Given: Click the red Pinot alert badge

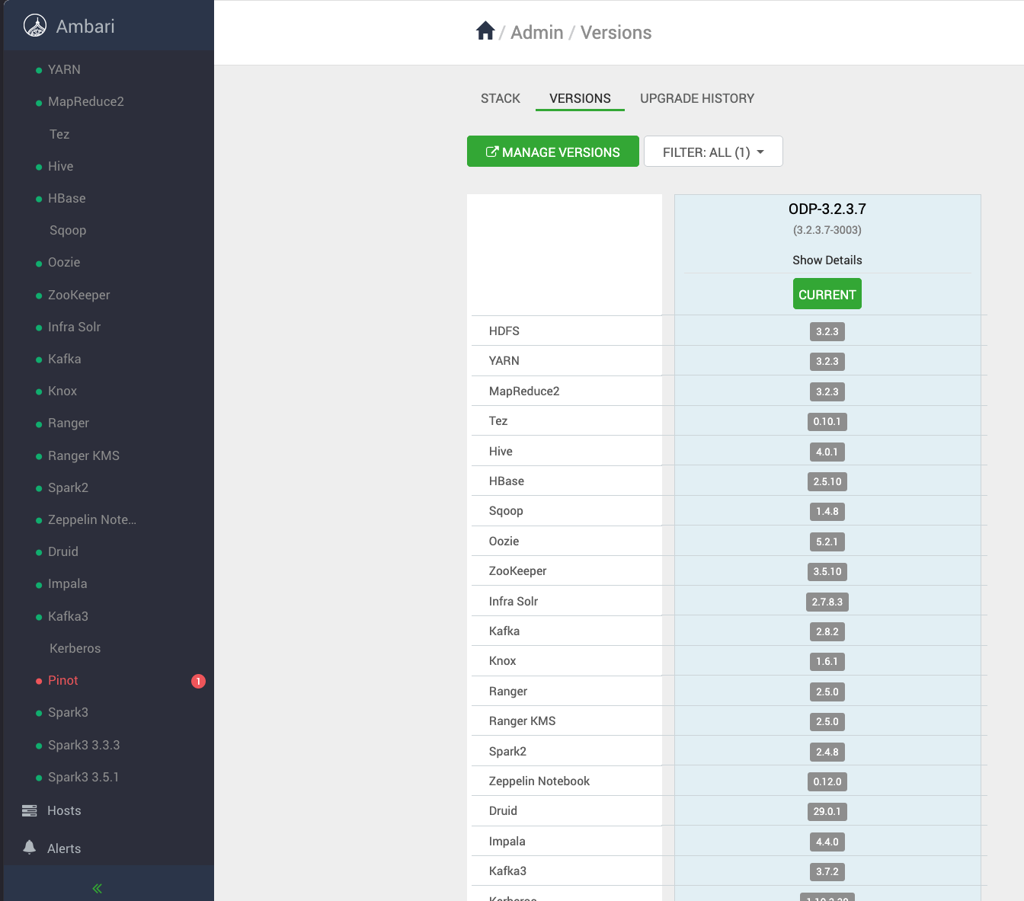Looking at the screenshot, I should click(x=198, y=681).
